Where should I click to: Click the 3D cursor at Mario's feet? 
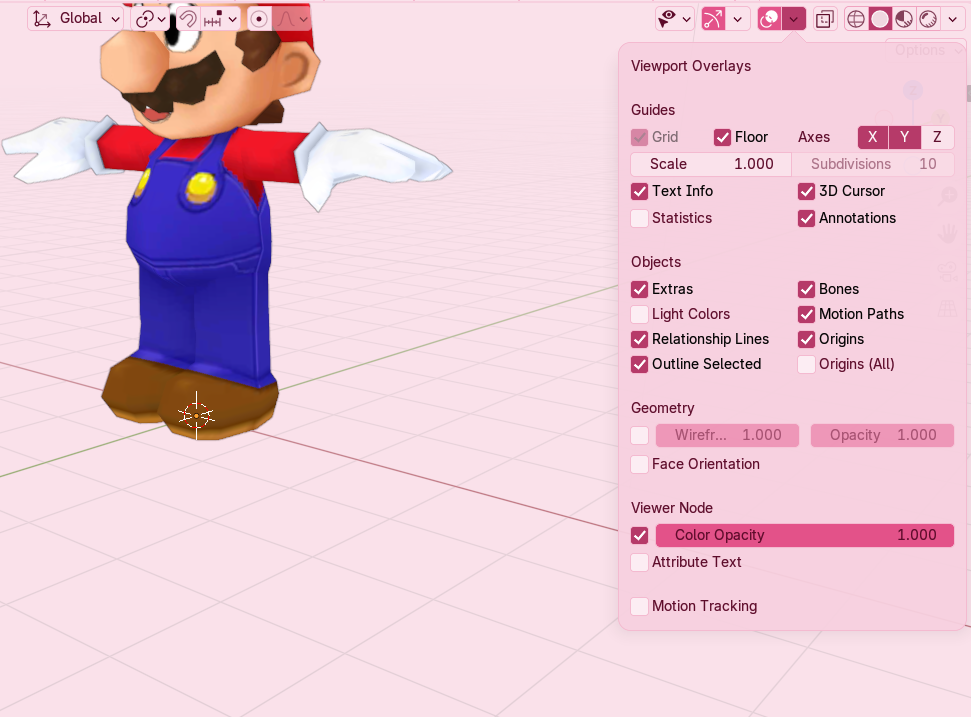(196, 415)
